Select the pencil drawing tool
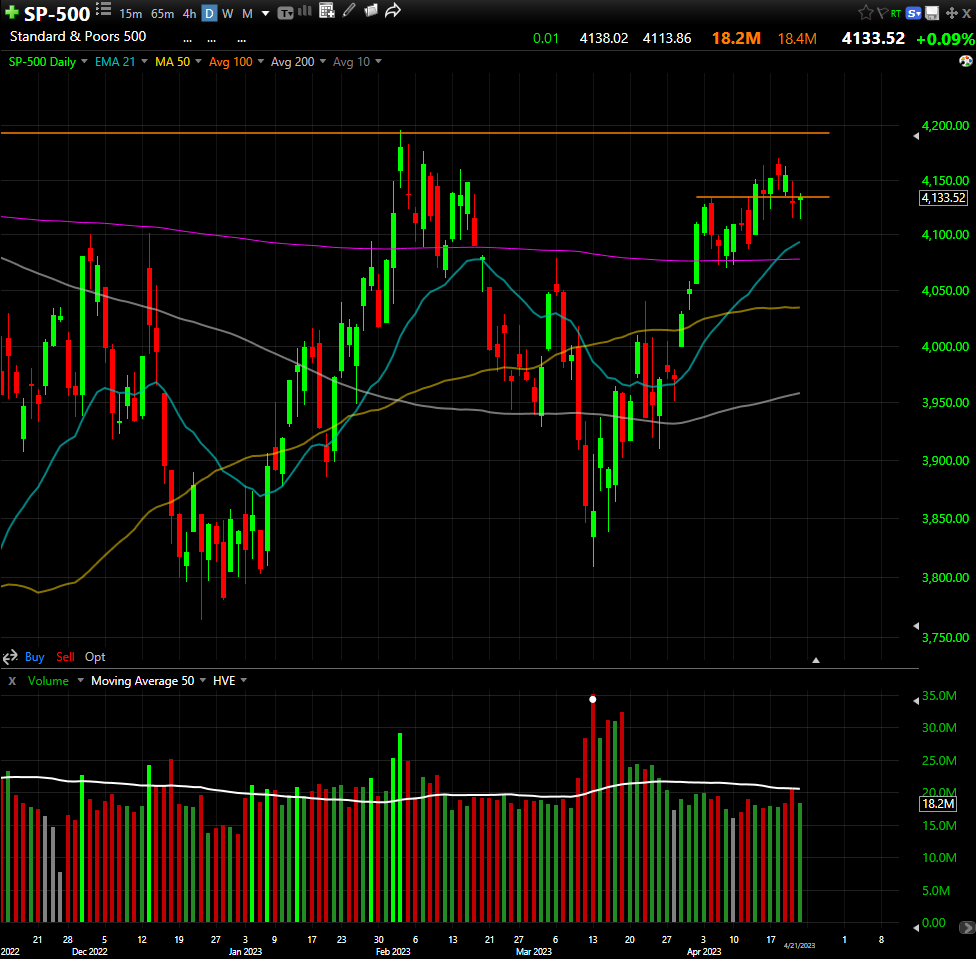 coord(349,10)
